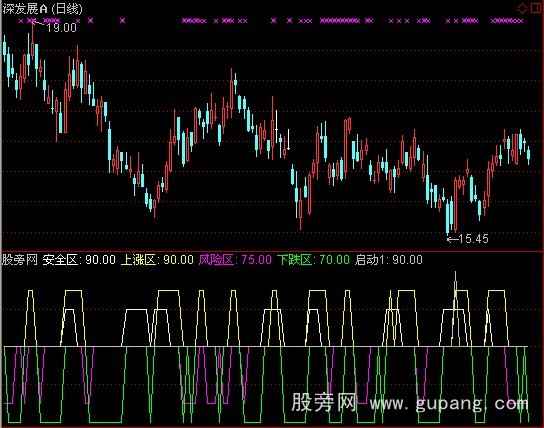The height and width of the screenshot is (428, 544).
Task: Click the 上涨区: 90.00 indicator value
Action: (x=157, y=259)
